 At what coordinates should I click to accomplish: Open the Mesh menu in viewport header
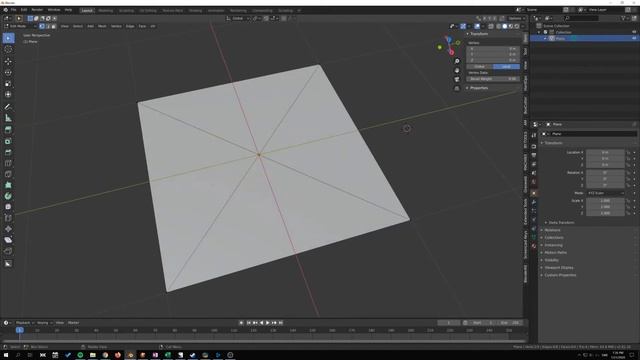102,26
